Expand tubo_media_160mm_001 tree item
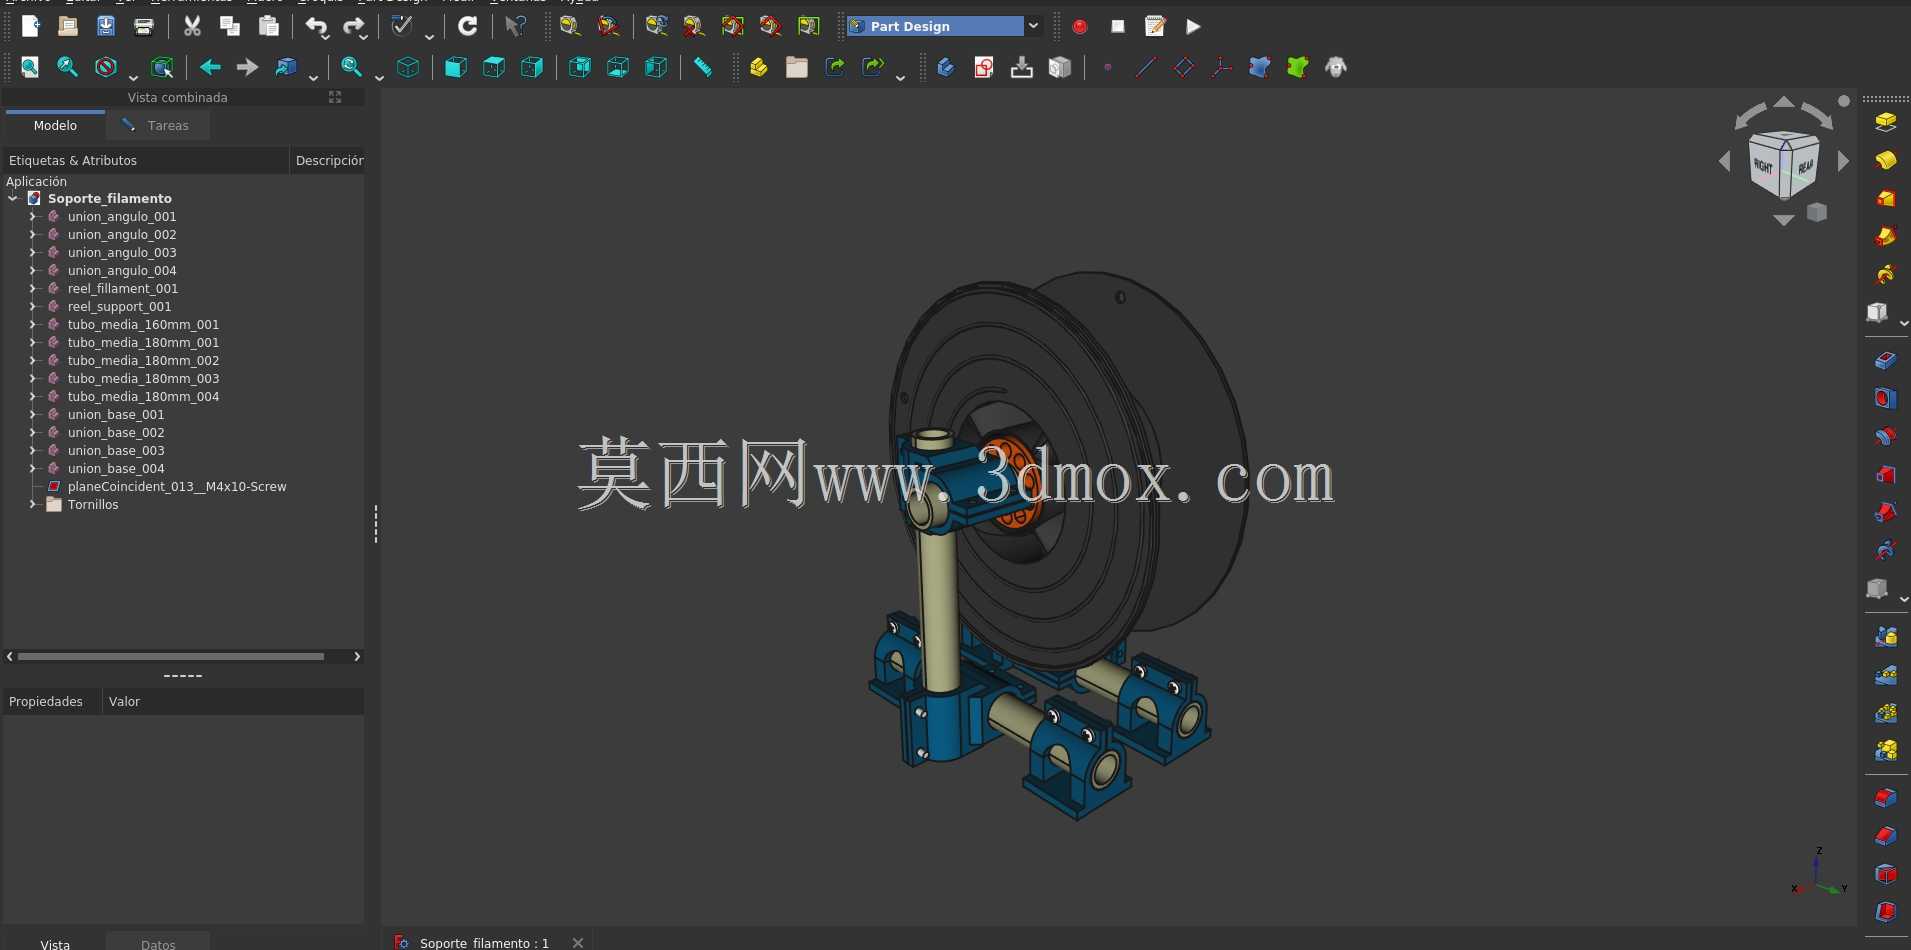Image resolution: width=1911 pixels, height=950 pixels. [x=33, y=324]
